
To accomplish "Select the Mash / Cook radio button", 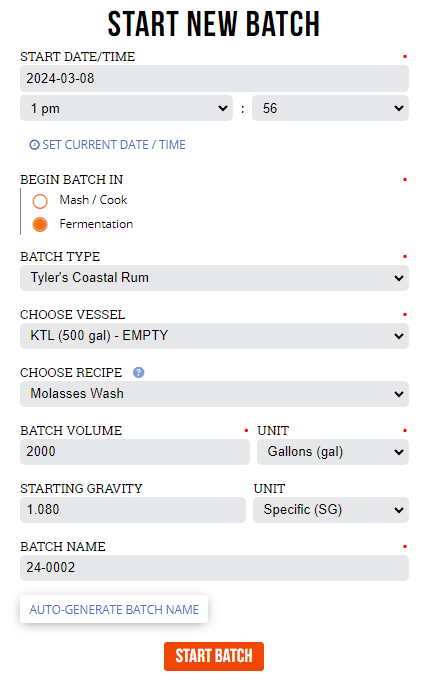I will (40, 201).
